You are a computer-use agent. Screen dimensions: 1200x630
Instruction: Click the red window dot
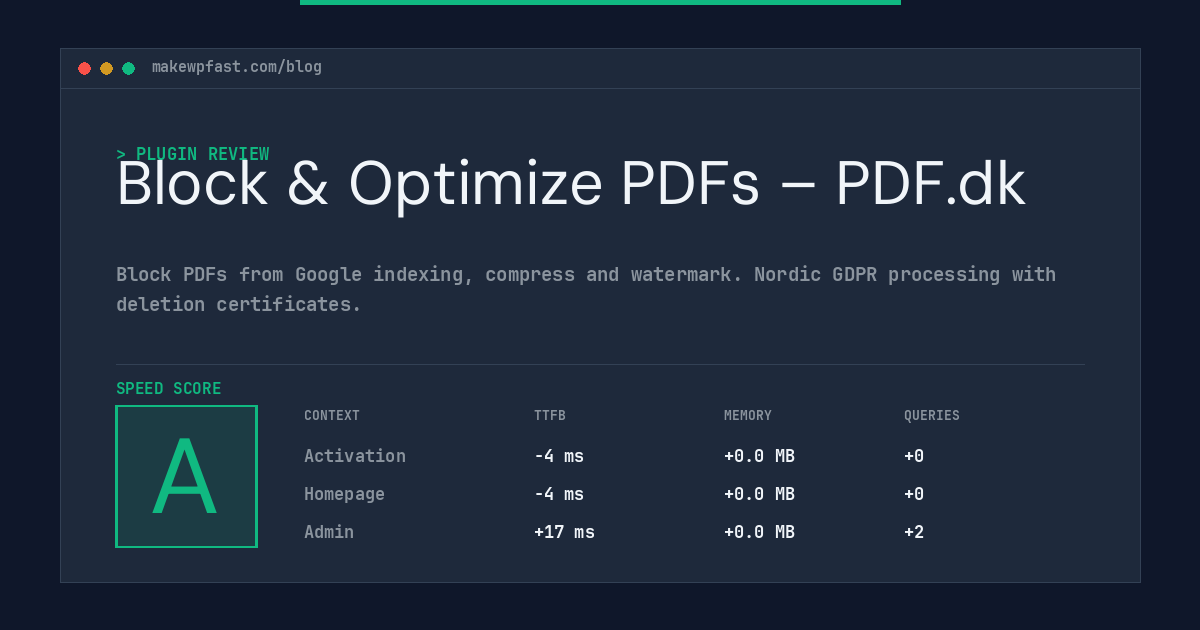click(x=84, y=68)
